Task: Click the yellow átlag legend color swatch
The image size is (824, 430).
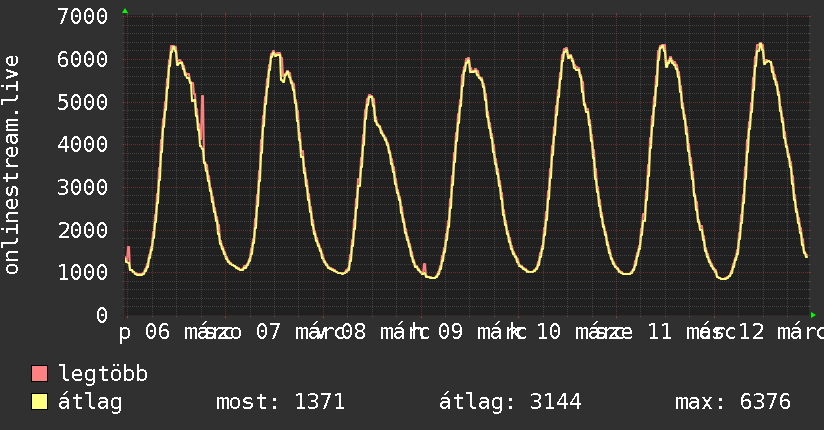Action: (x=40, y=402)
